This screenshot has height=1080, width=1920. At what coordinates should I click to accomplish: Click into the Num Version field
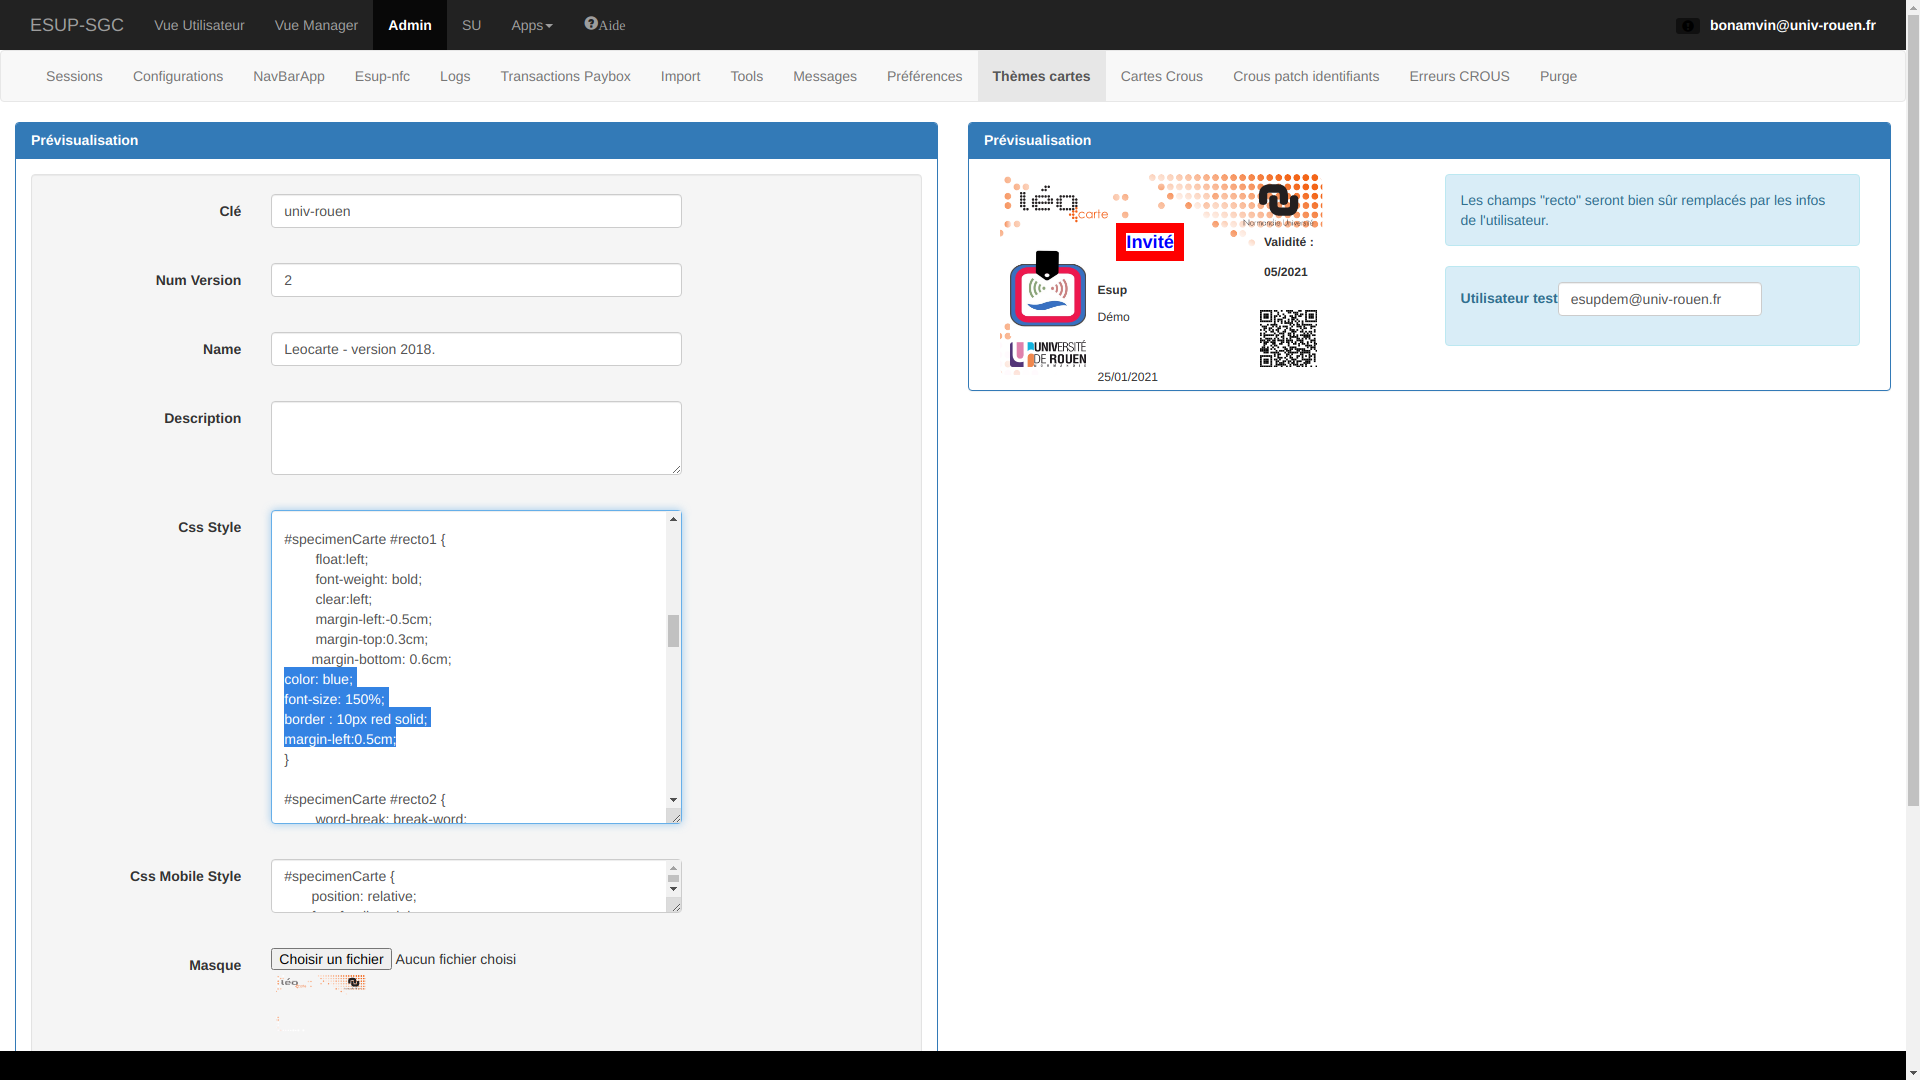[x=476, y=280]
